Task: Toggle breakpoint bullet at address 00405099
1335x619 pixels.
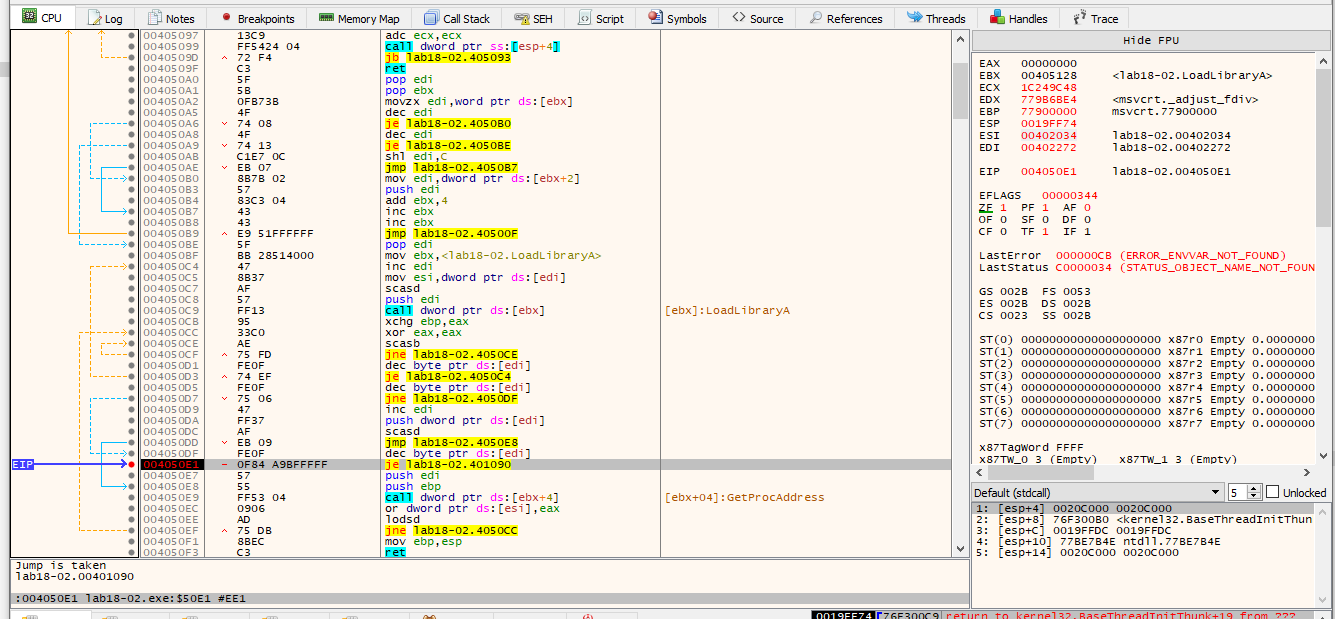Action: 132,46
